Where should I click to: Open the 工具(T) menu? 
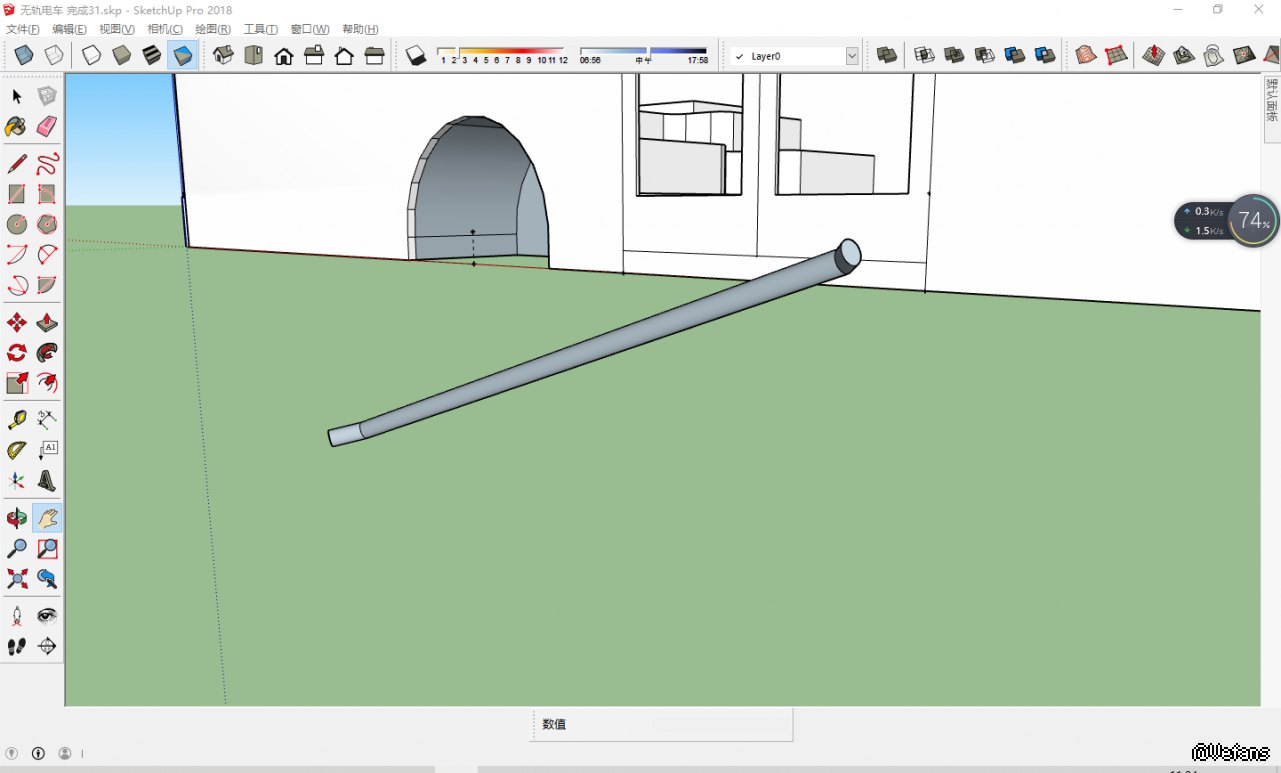tap(261, 30)
